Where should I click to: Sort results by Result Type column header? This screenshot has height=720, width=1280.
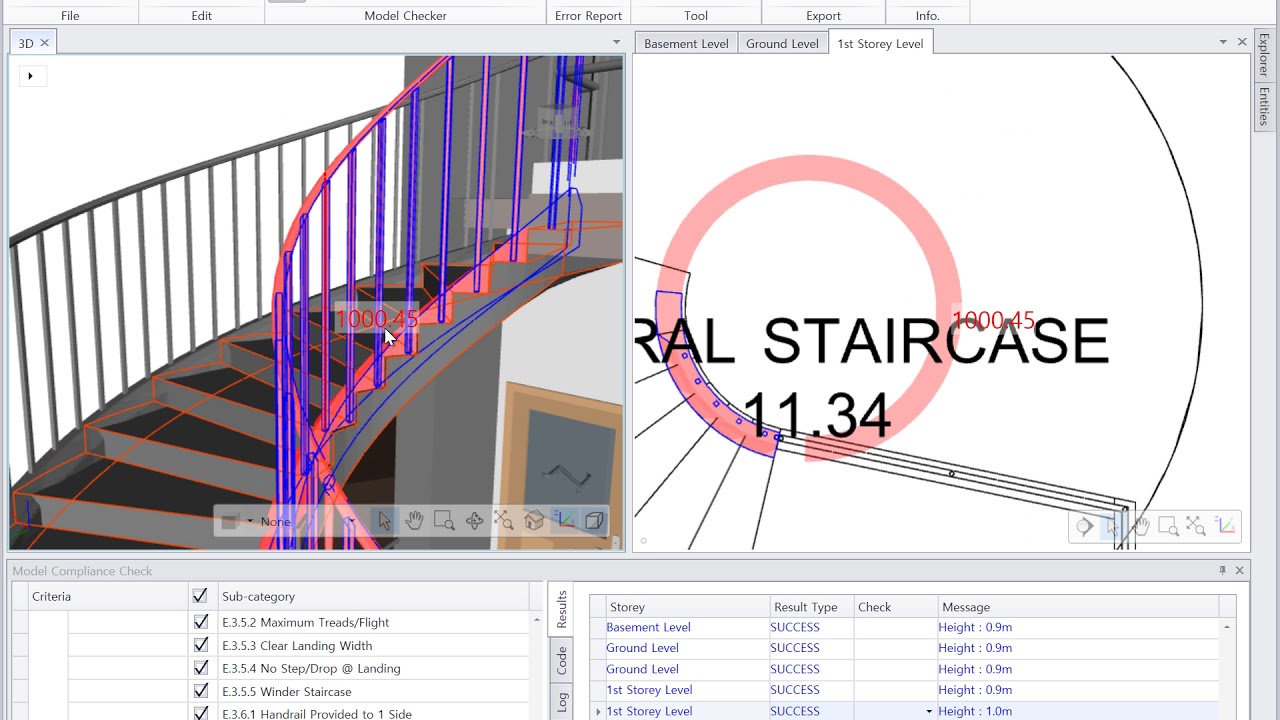pyautogui.click(x=810, y=607)
